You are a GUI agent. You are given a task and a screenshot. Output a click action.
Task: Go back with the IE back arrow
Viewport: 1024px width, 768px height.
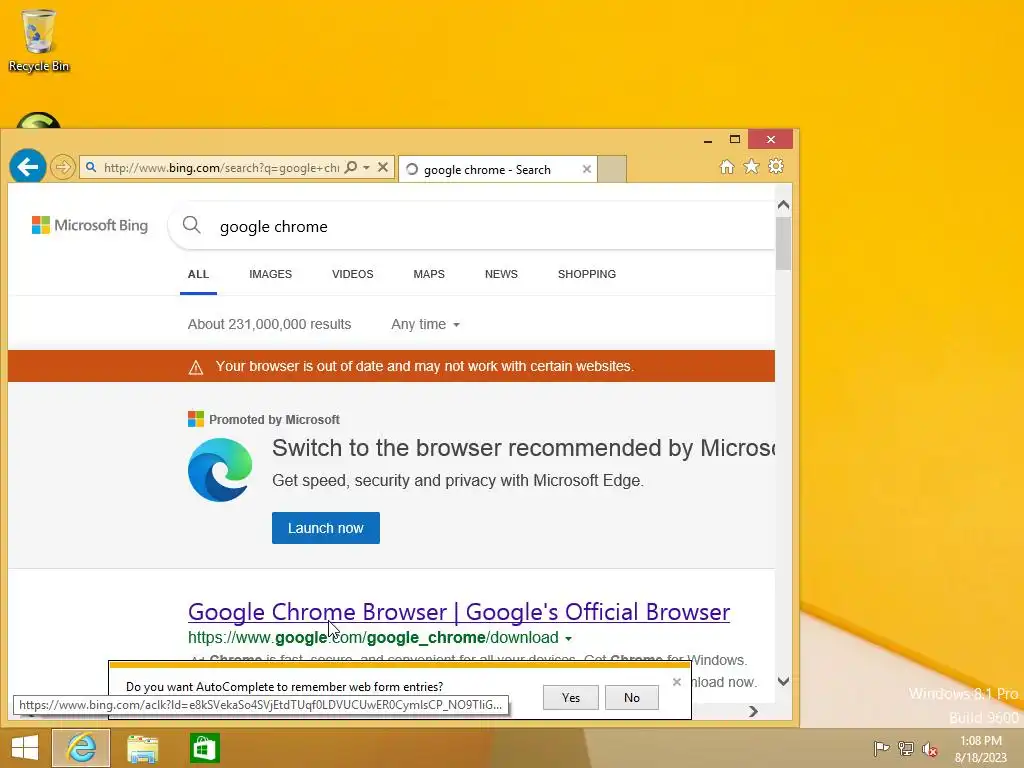(x=27, y=167)
